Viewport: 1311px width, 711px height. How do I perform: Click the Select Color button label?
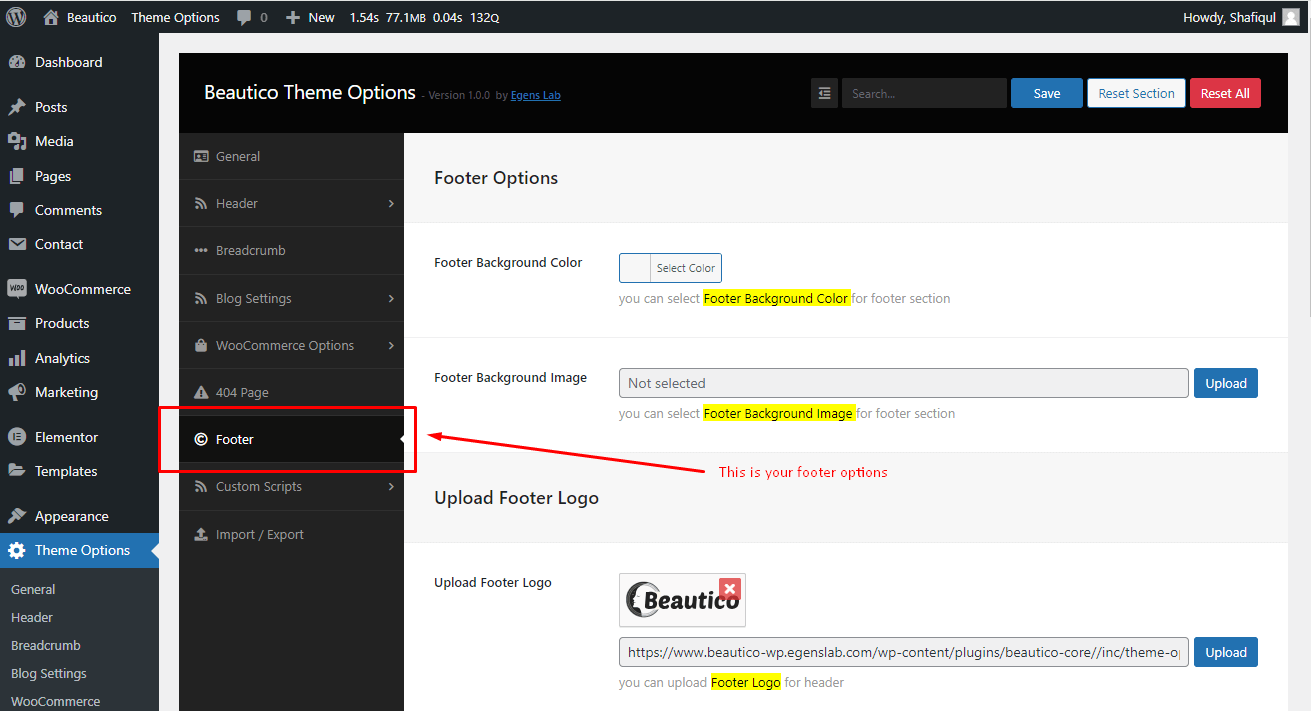click(x=686, y=268)
